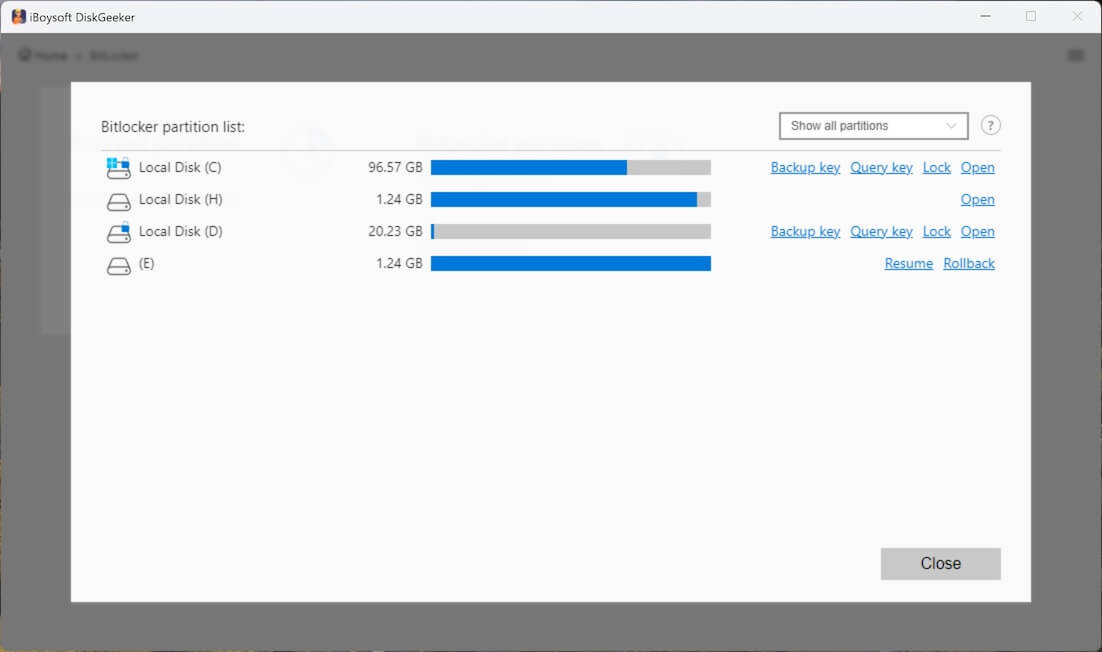Click the iBoysoft DiskGeeker app logo
The image size is (1102, 652).
pyautogui.click(x=18, y=16)
